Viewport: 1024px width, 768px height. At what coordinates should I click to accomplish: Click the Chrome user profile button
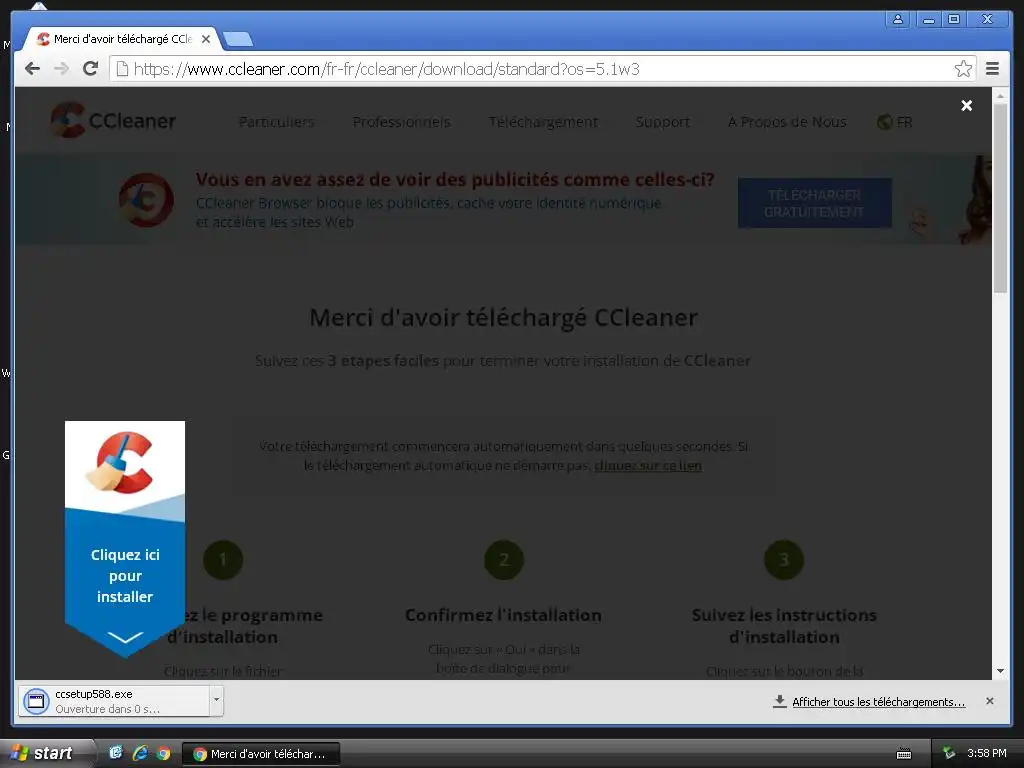[898, 19]
